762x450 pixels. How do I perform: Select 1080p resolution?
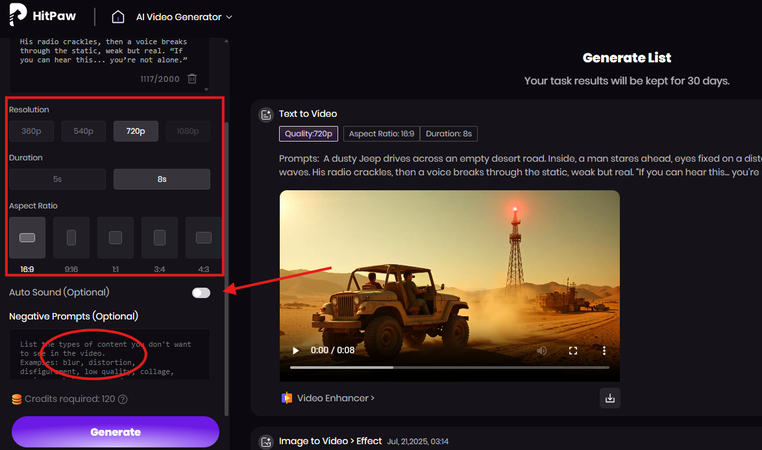[x=188, y=131]
